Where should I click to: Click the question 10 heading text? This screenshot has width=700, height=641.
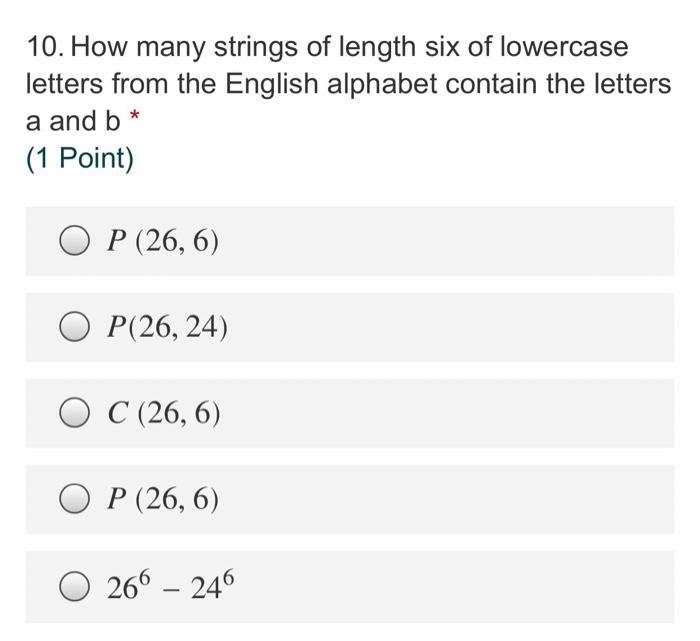[x=348, y=83]
